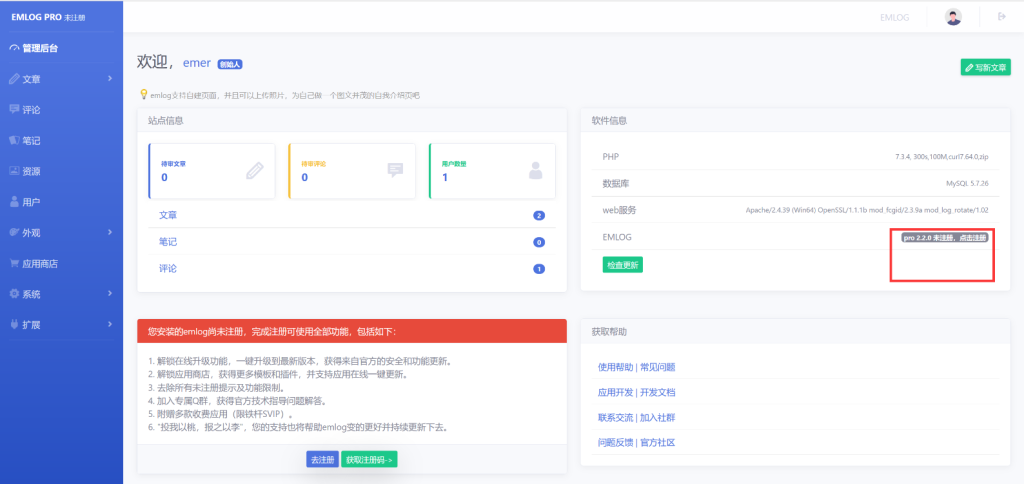The width and height of the screenshot is (1024, 484).
Task: Expand the 文章 (Articles) sidebar menu
Action: click(60, 78)
